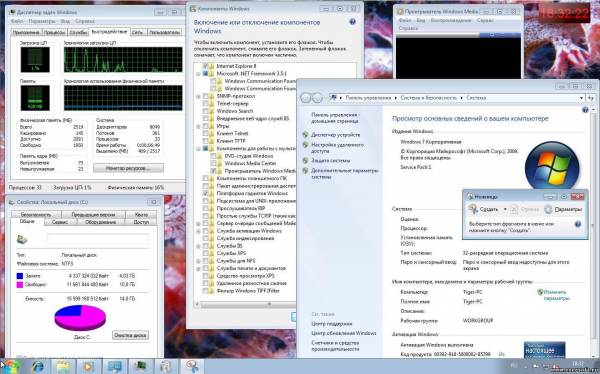
Task: Click the help icon in Snipping Tool
Action: coord(577,224)
